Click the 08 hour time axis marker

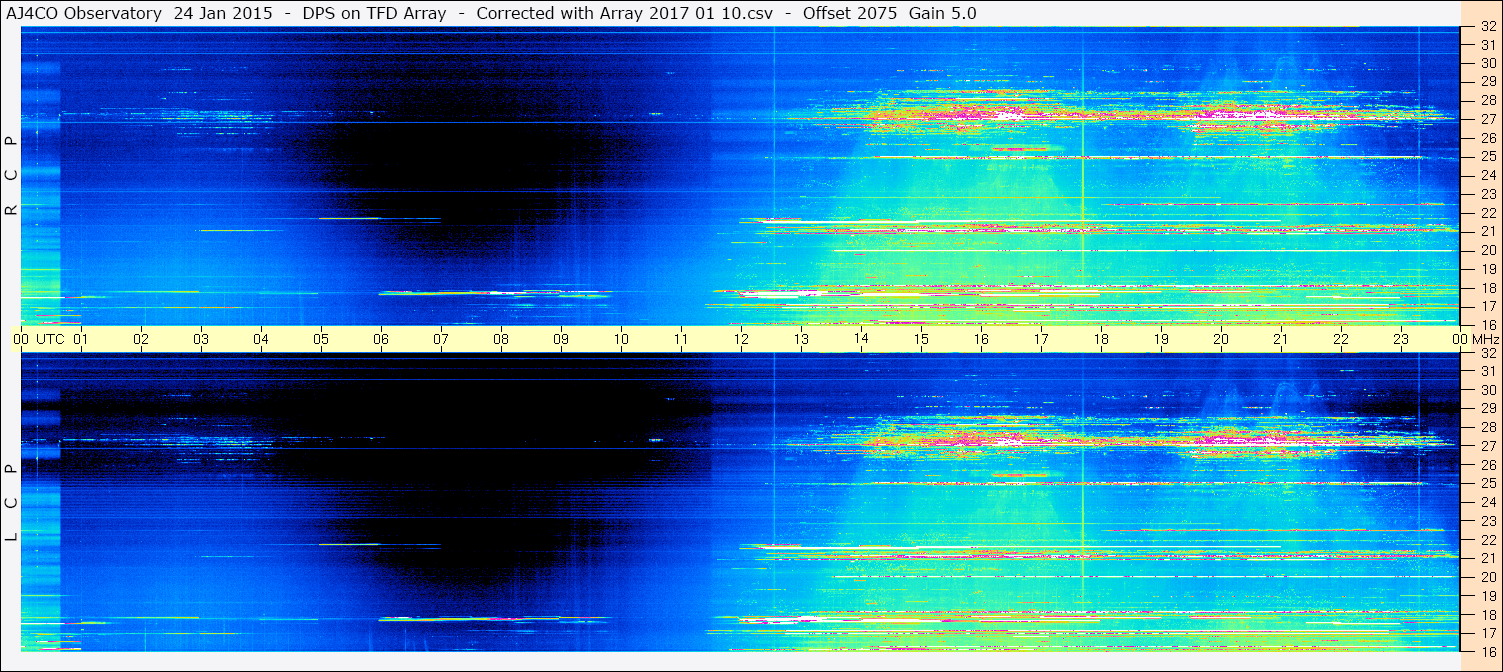(501, 339)
